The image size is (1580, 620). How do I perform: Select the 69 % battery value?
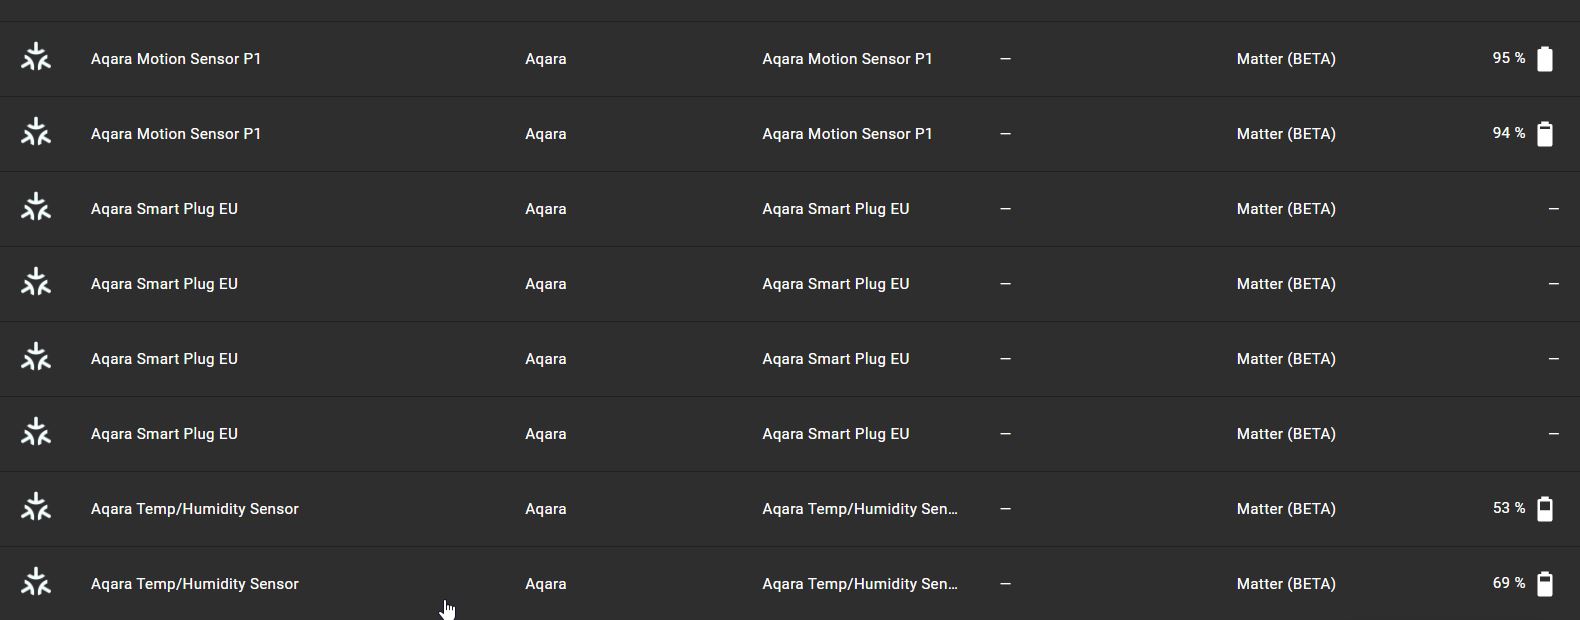point(1509,584)
